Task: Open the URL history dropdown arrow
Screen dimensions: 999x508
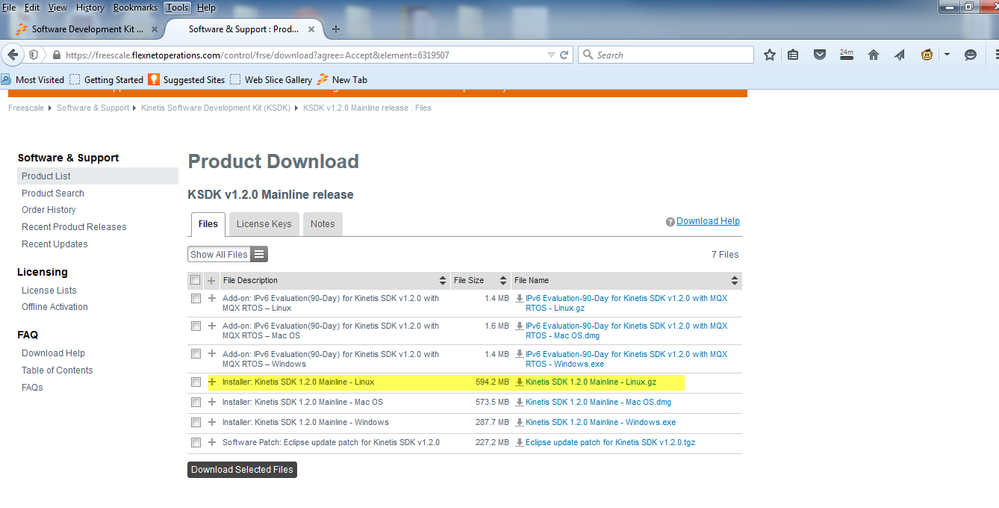Action: [x=551, y=55]
